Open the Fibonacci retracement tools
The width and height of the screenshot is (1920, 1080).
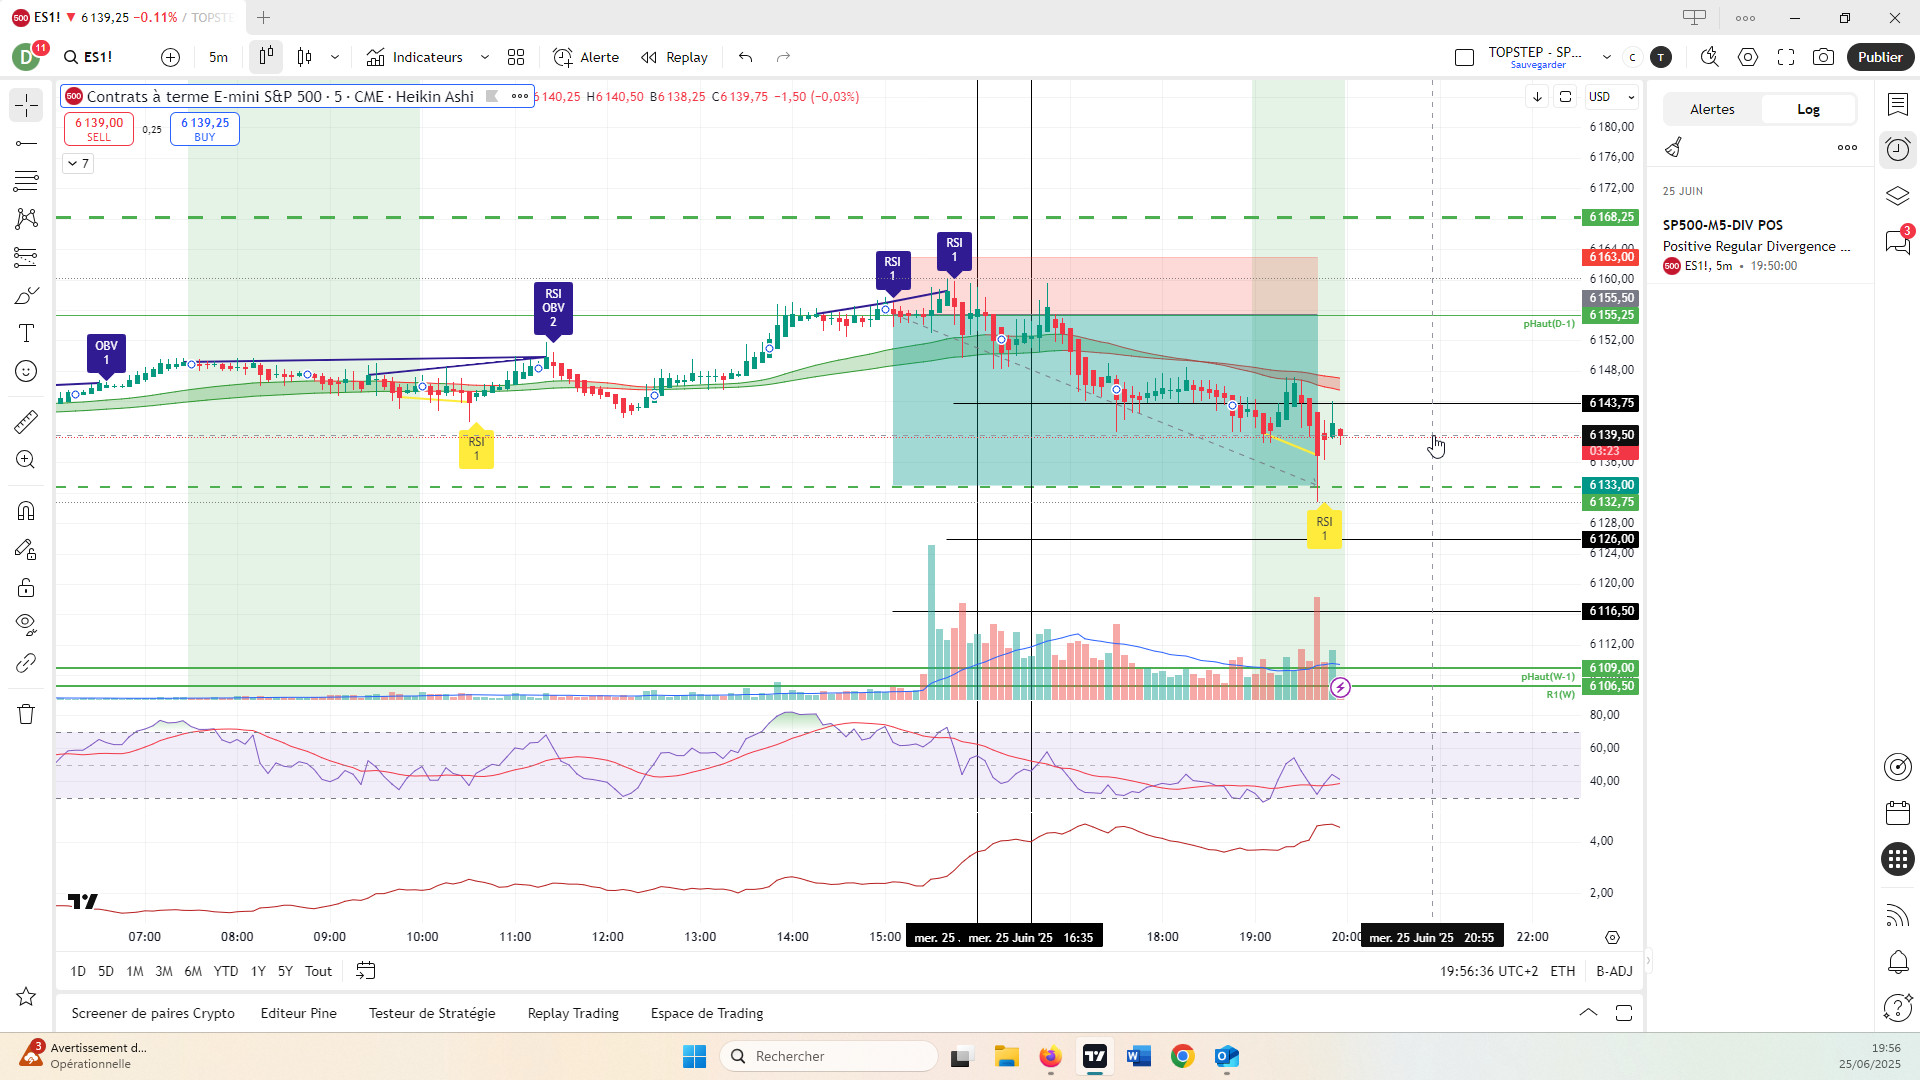(26, 181)
